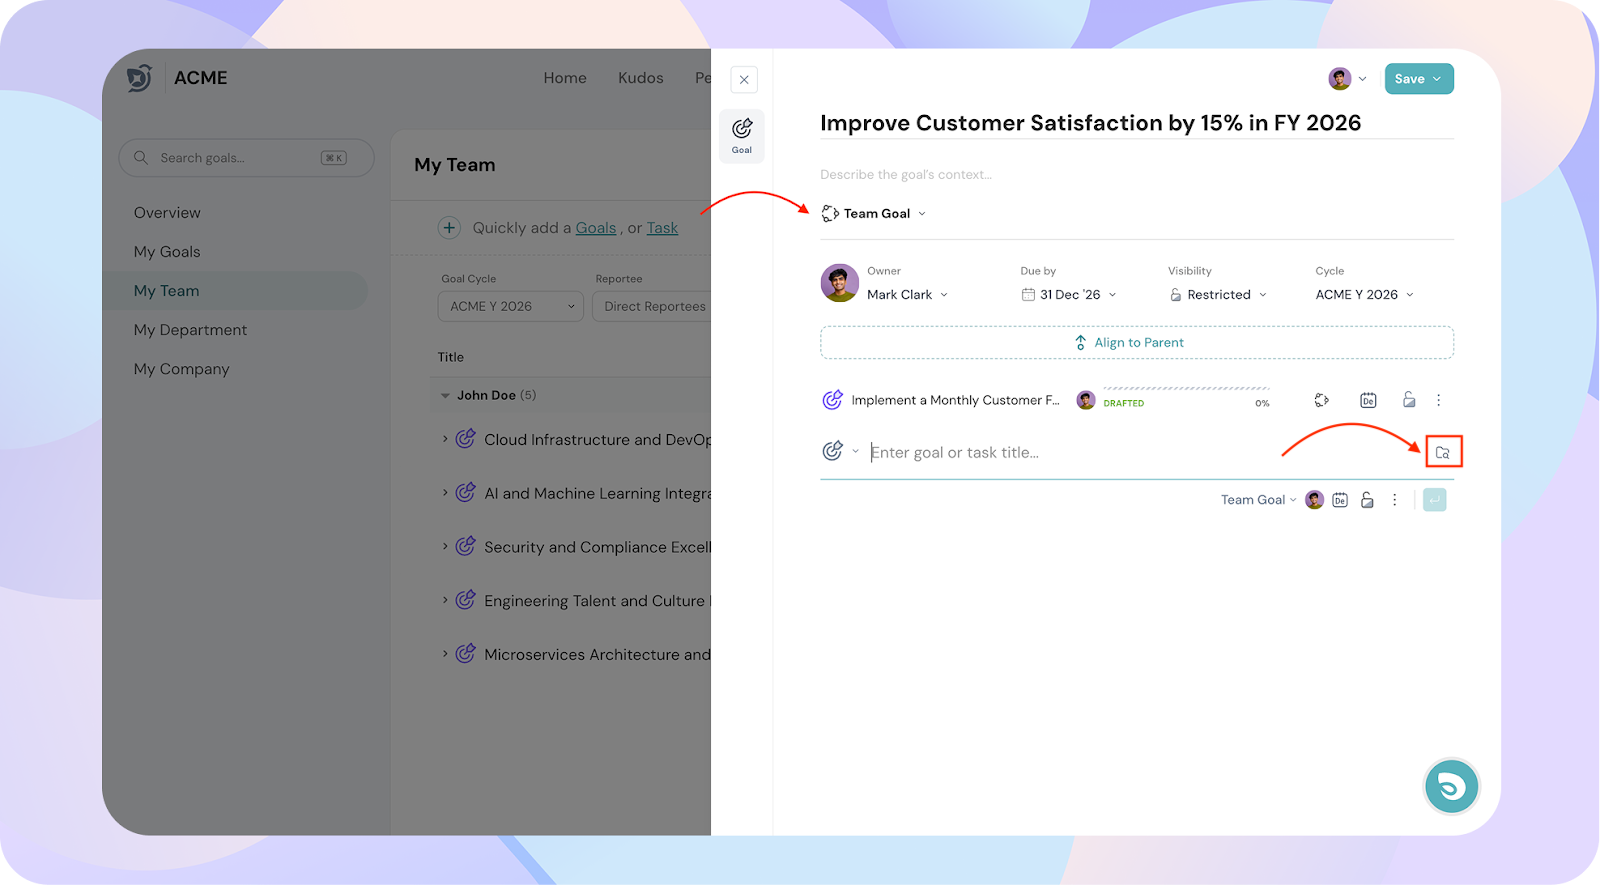Click the Team Goal type icon under description
The width and height of the screenshot is (1600, 885).
point(830,213)
